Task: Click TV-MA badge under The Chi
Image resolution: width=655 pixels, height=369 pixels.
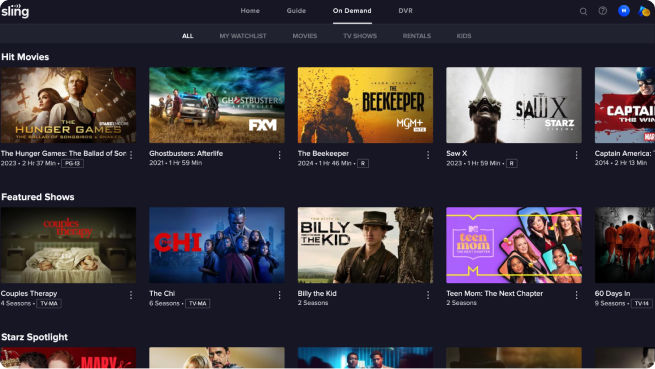Action: click(x=198, y=303)
